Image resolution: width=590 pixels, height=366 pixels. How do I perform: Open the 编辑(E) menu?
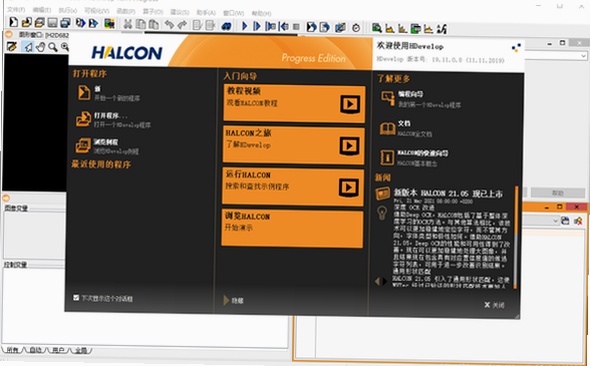pyautogui.click(x=41, y=10)
